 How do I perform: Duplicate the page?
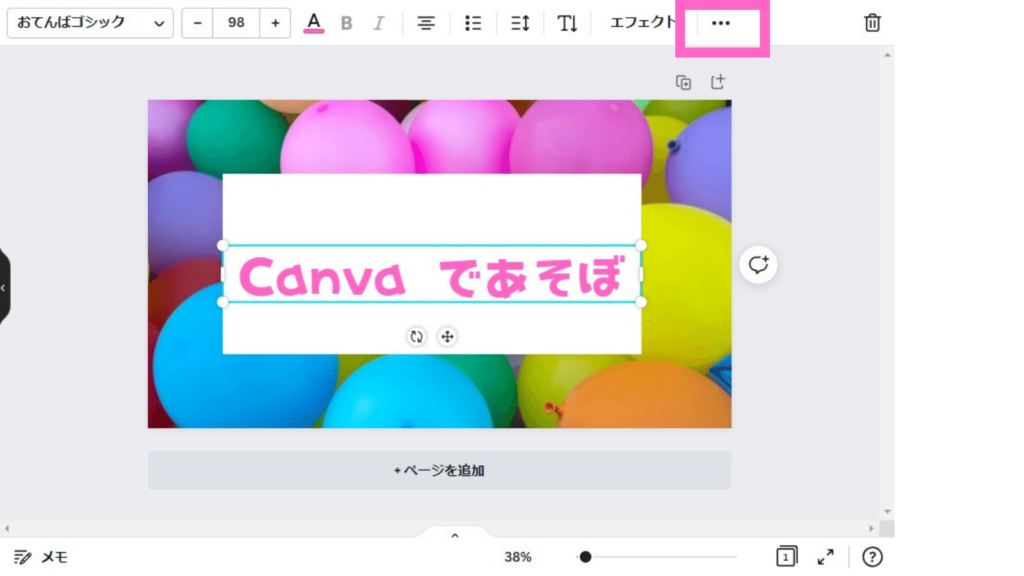tap(684, 82)
